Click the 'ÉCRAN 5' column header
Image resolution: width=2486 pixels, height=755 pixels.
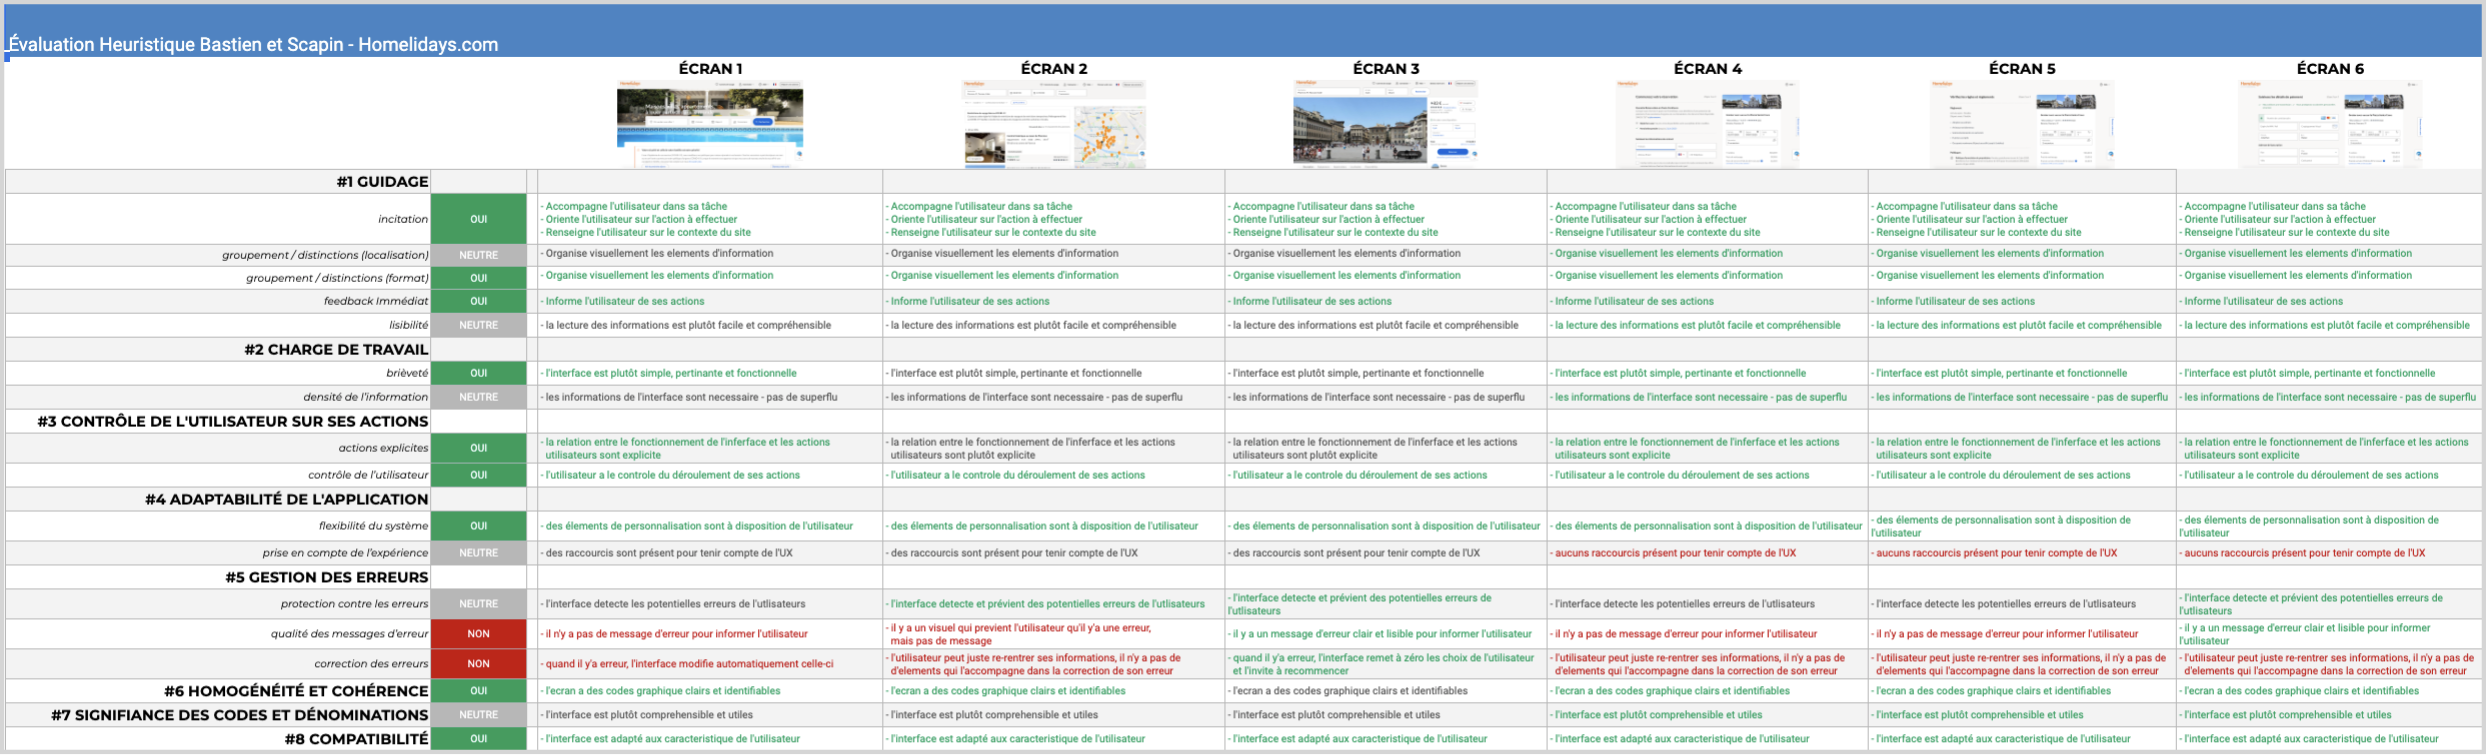tap(2022, 69)
